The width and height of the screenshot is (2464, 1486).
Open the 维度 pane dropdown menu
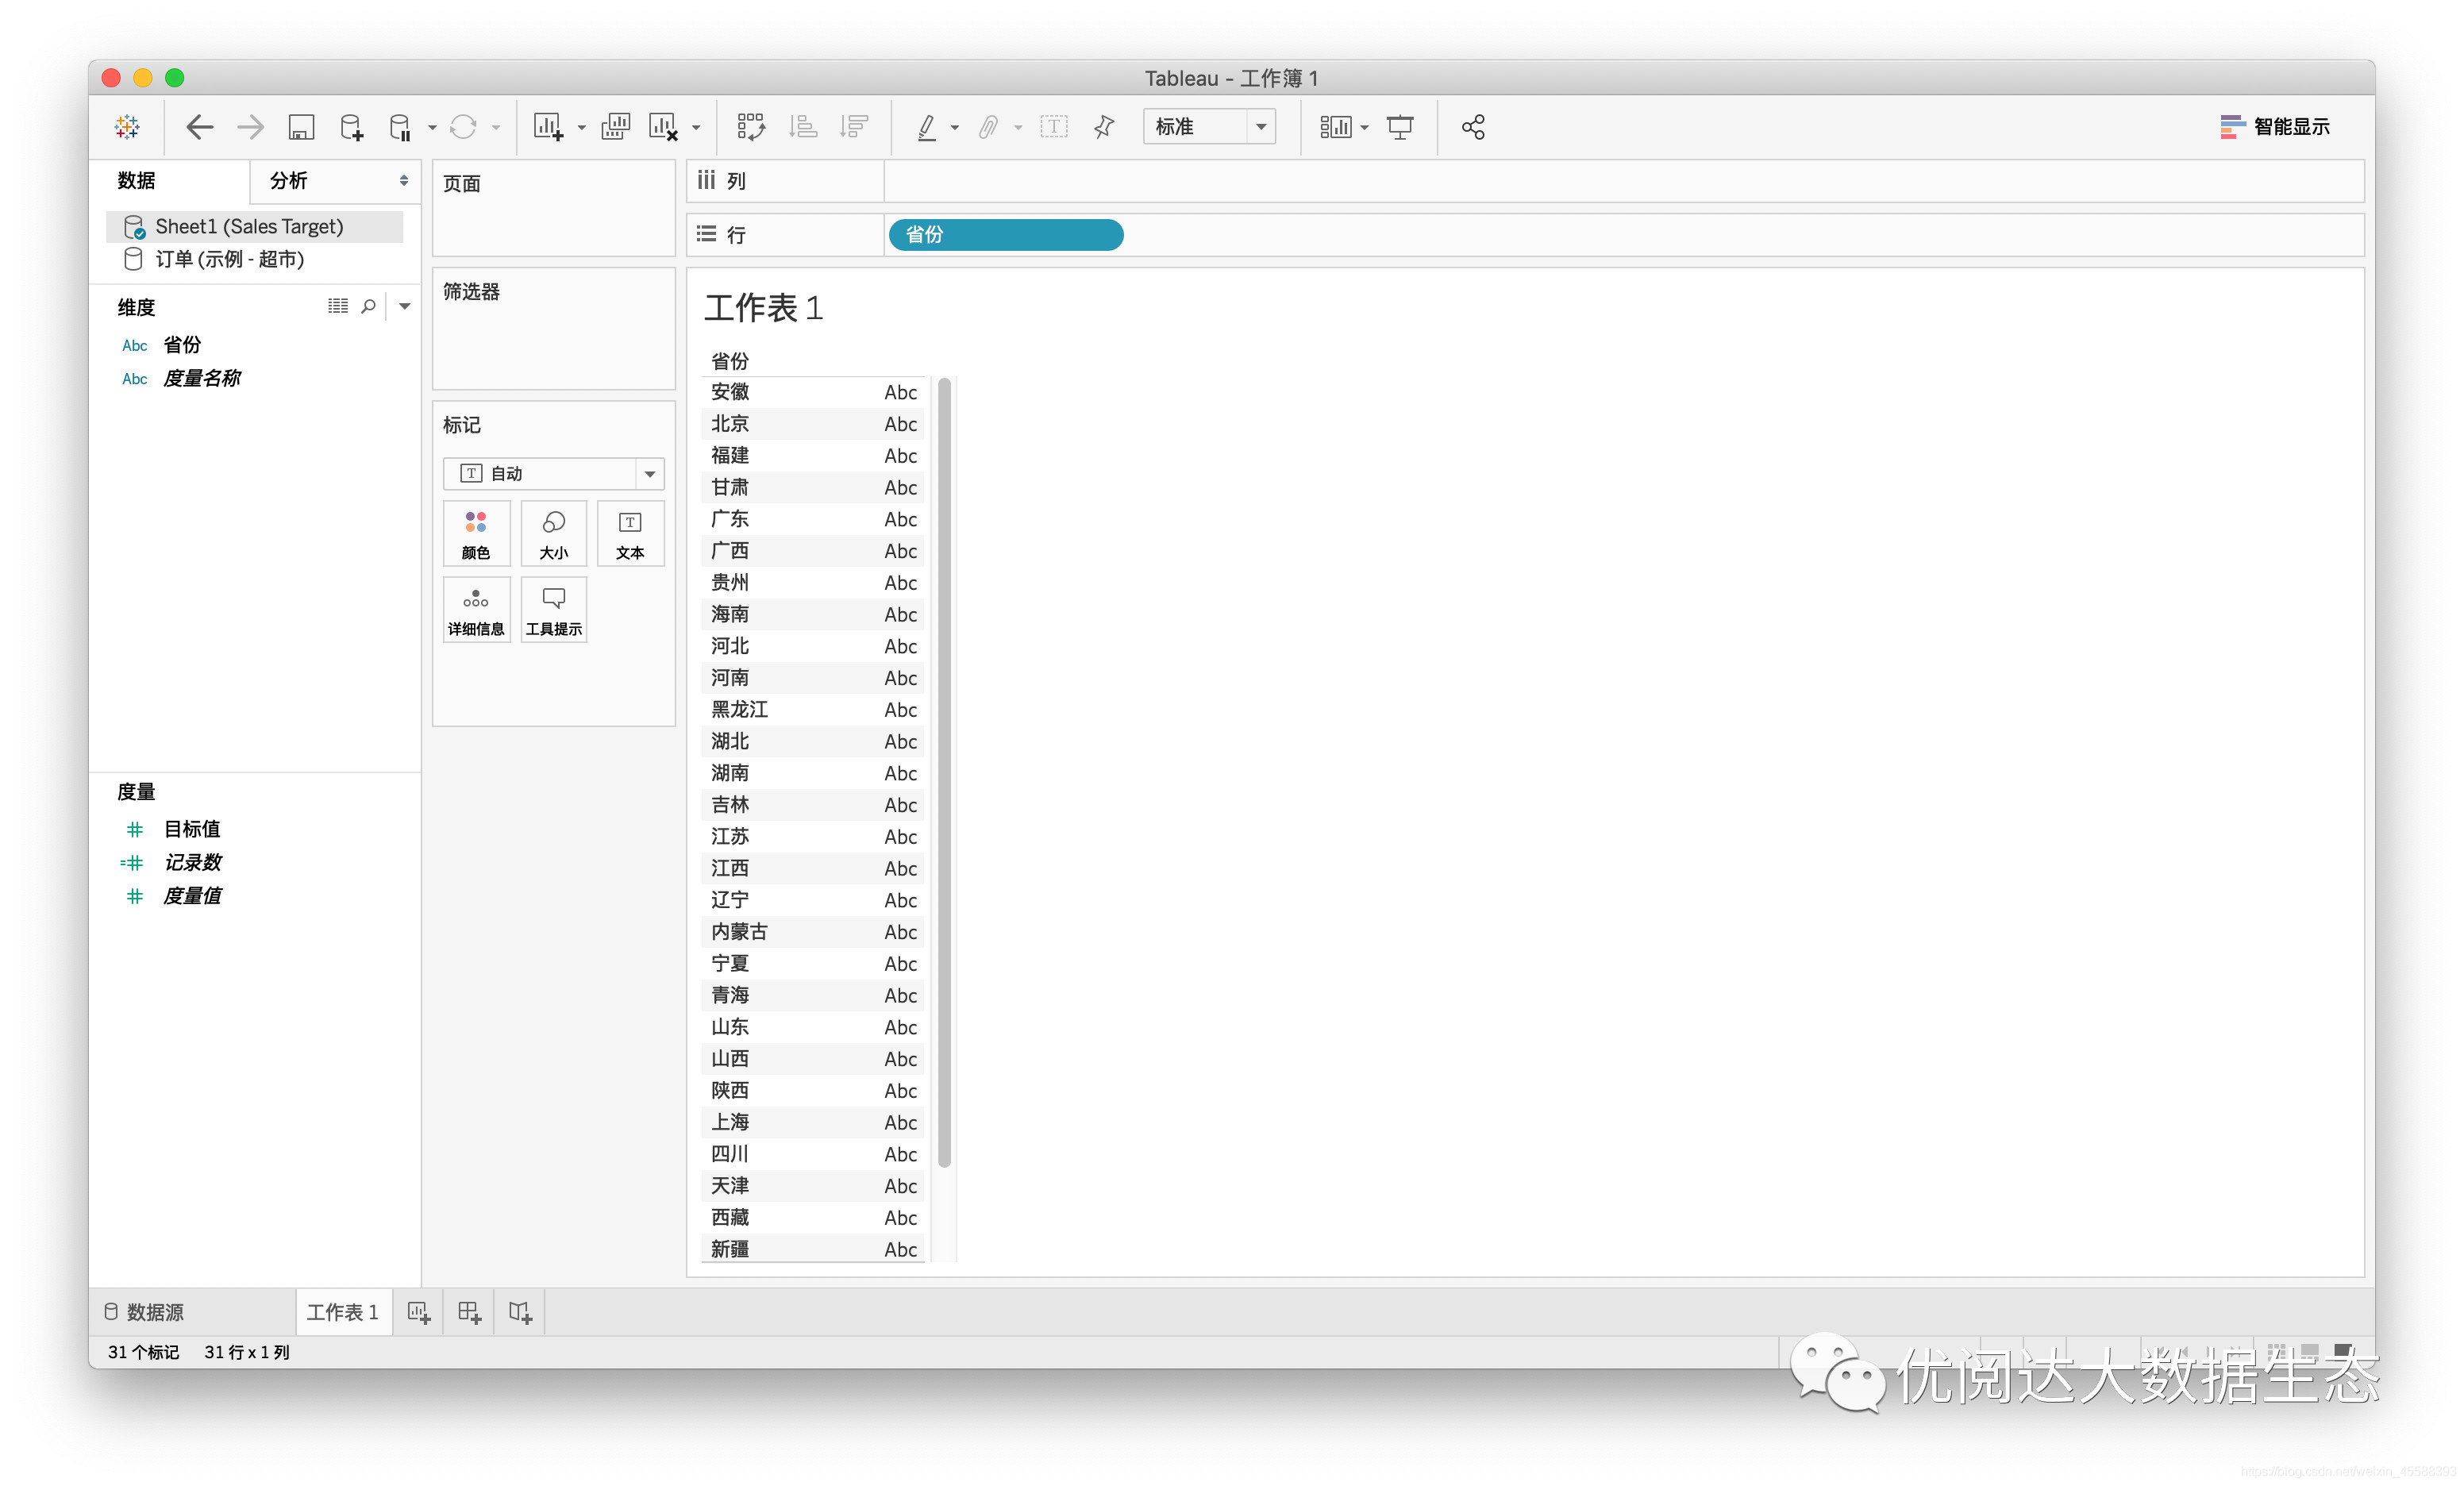point(405,307)
